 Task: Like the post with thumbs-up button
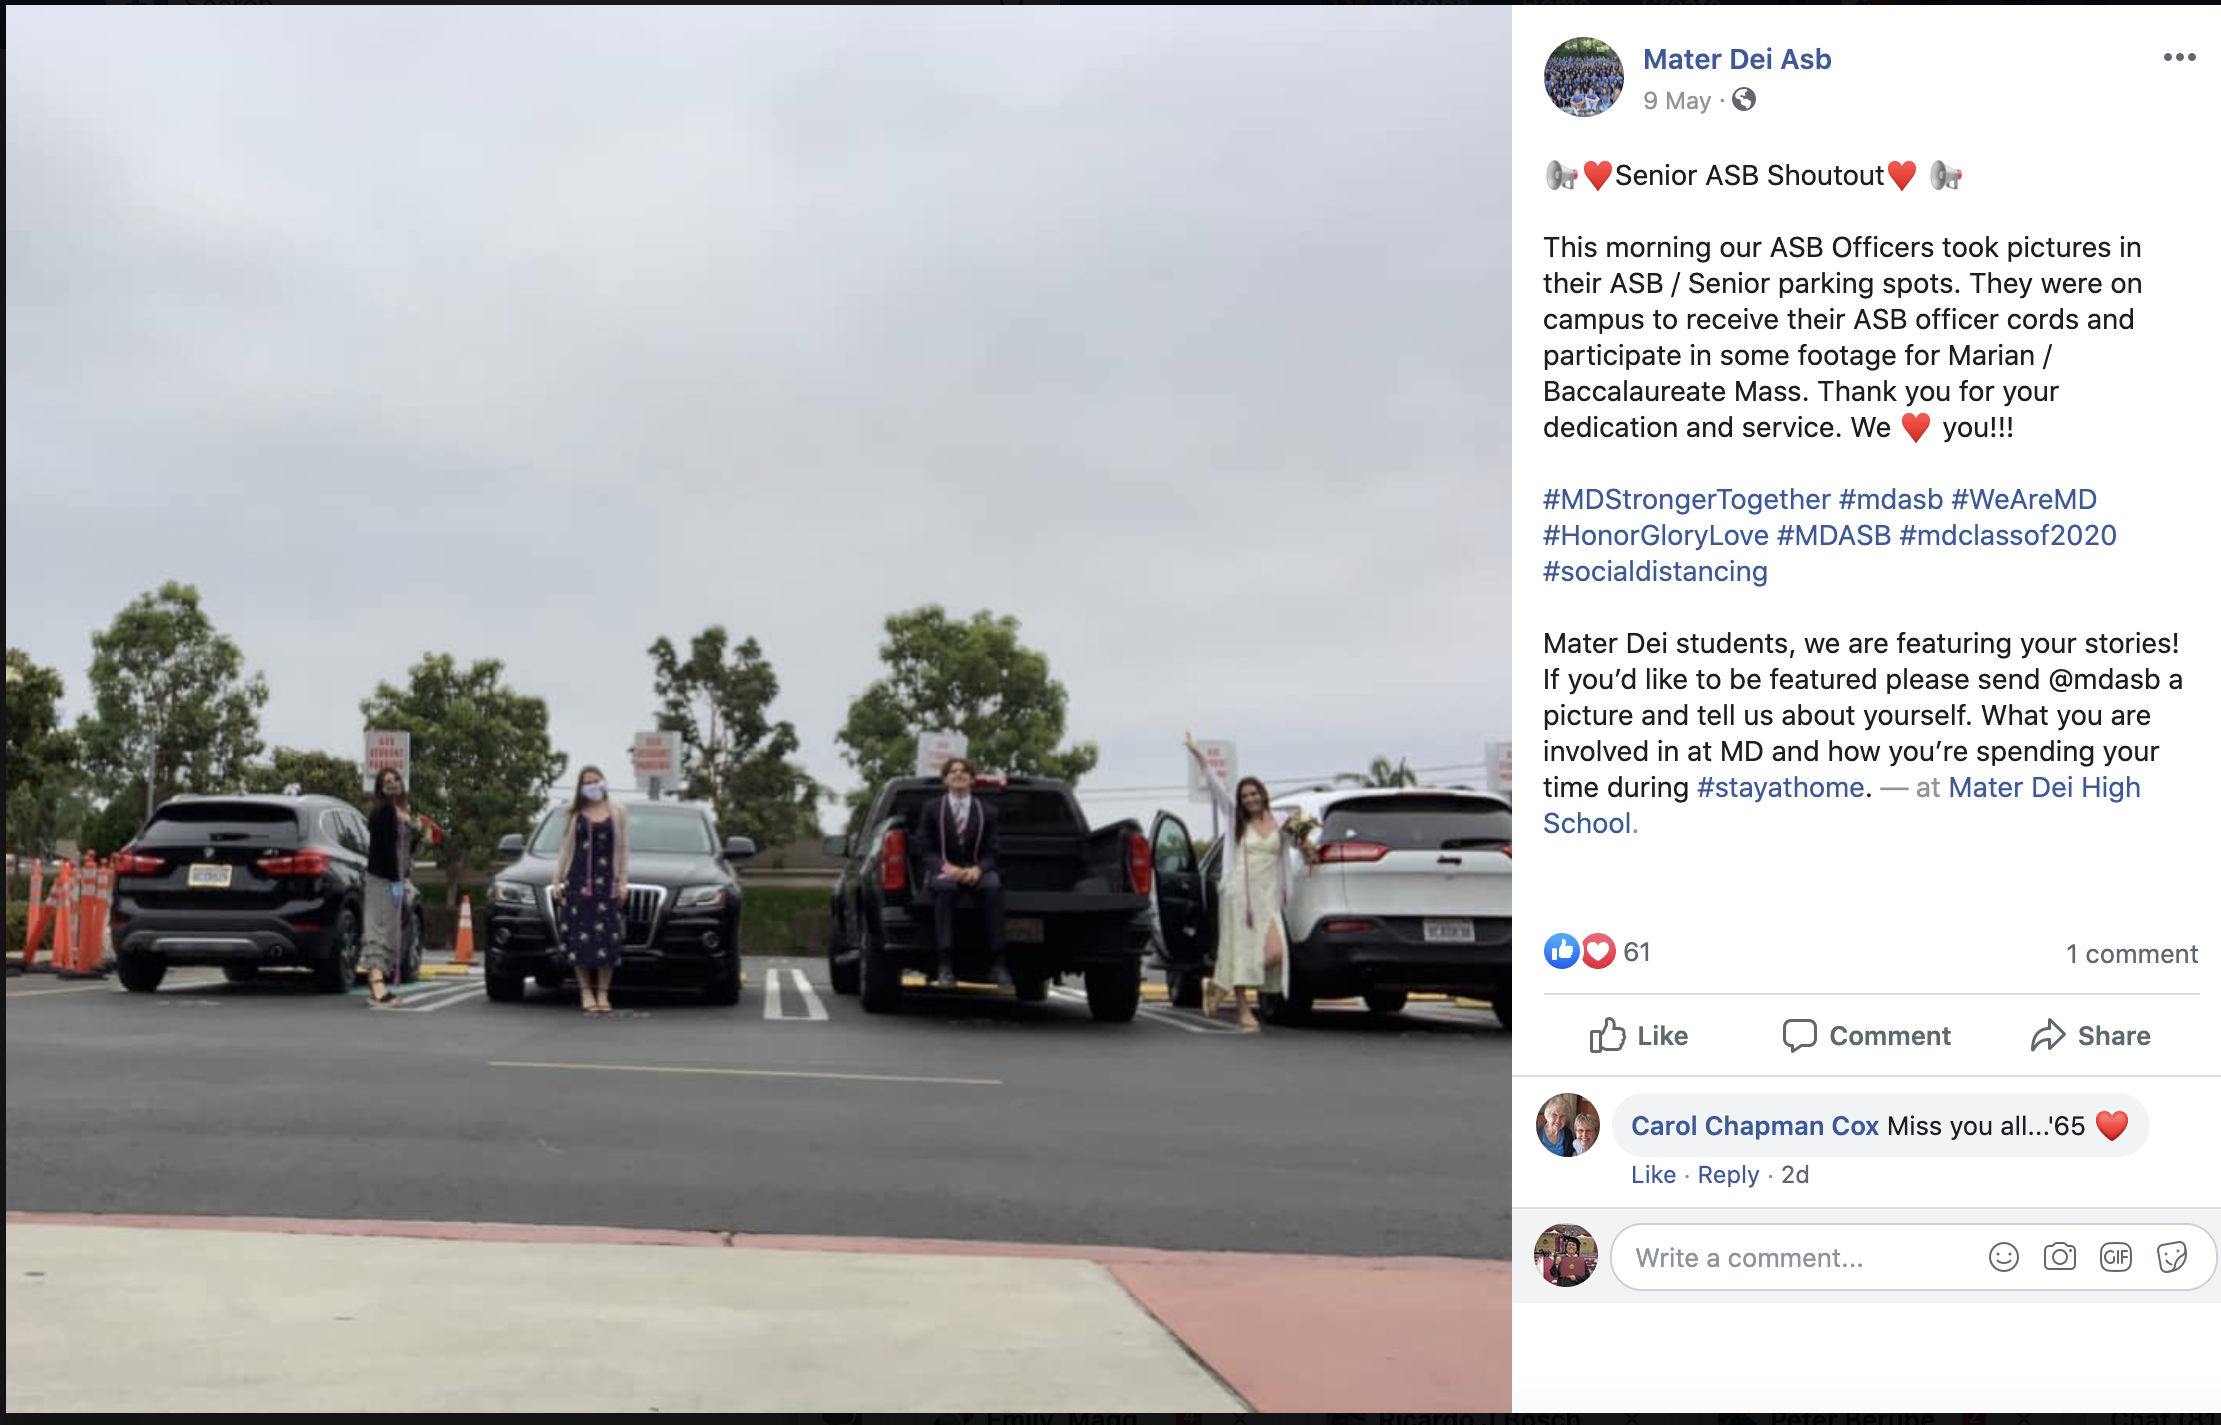click(x=1638, y=1035)
